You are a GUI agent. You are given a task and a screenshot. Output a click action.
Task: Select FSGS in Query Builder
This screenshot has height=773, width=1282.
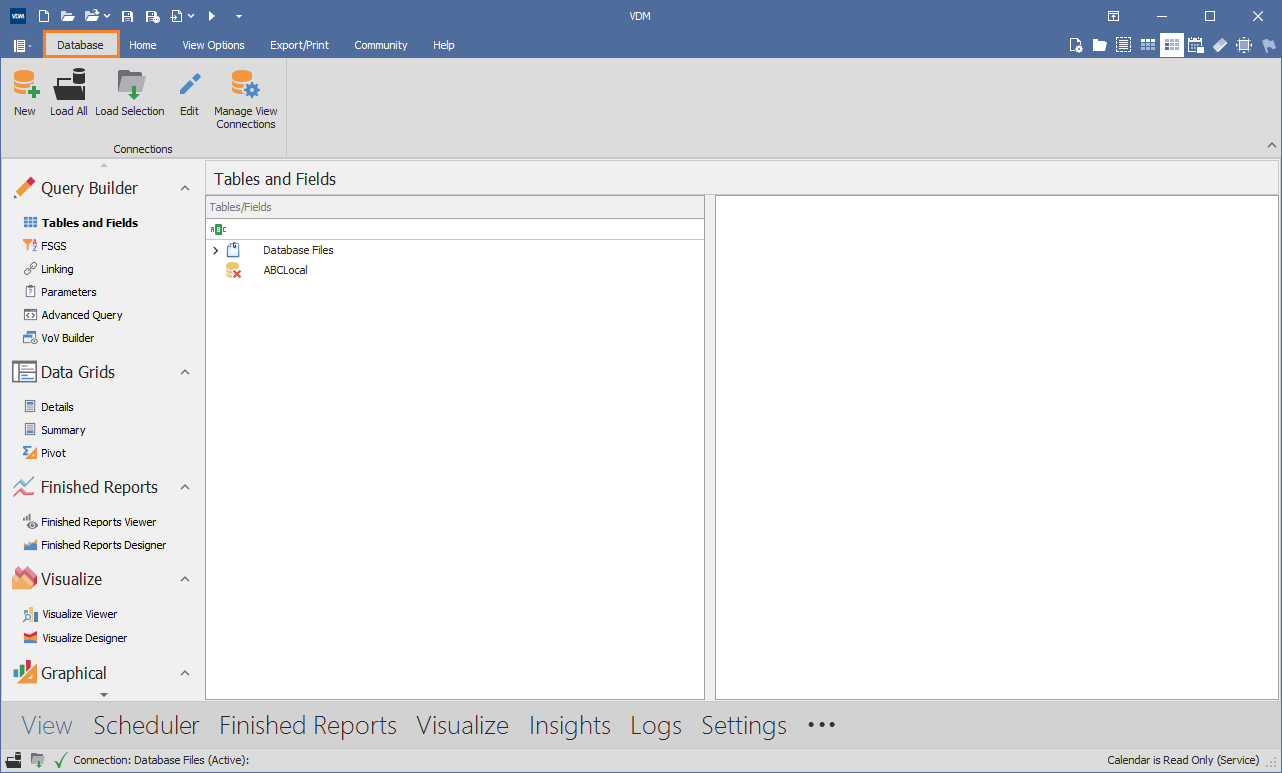tap(54, 246)
